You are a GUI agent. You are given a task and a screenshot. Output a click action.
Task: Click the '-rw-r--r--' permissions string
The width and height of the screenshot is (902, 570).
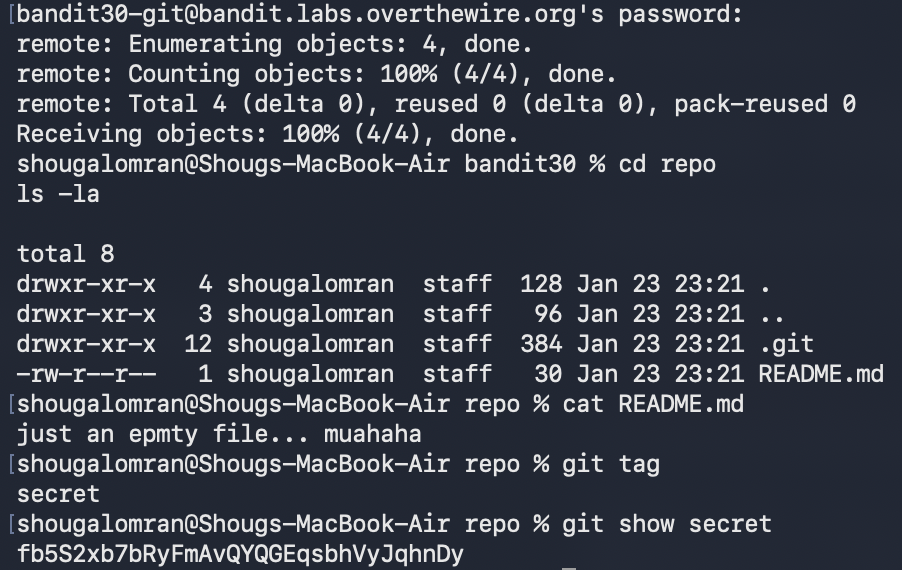click(x=86, y=374)
